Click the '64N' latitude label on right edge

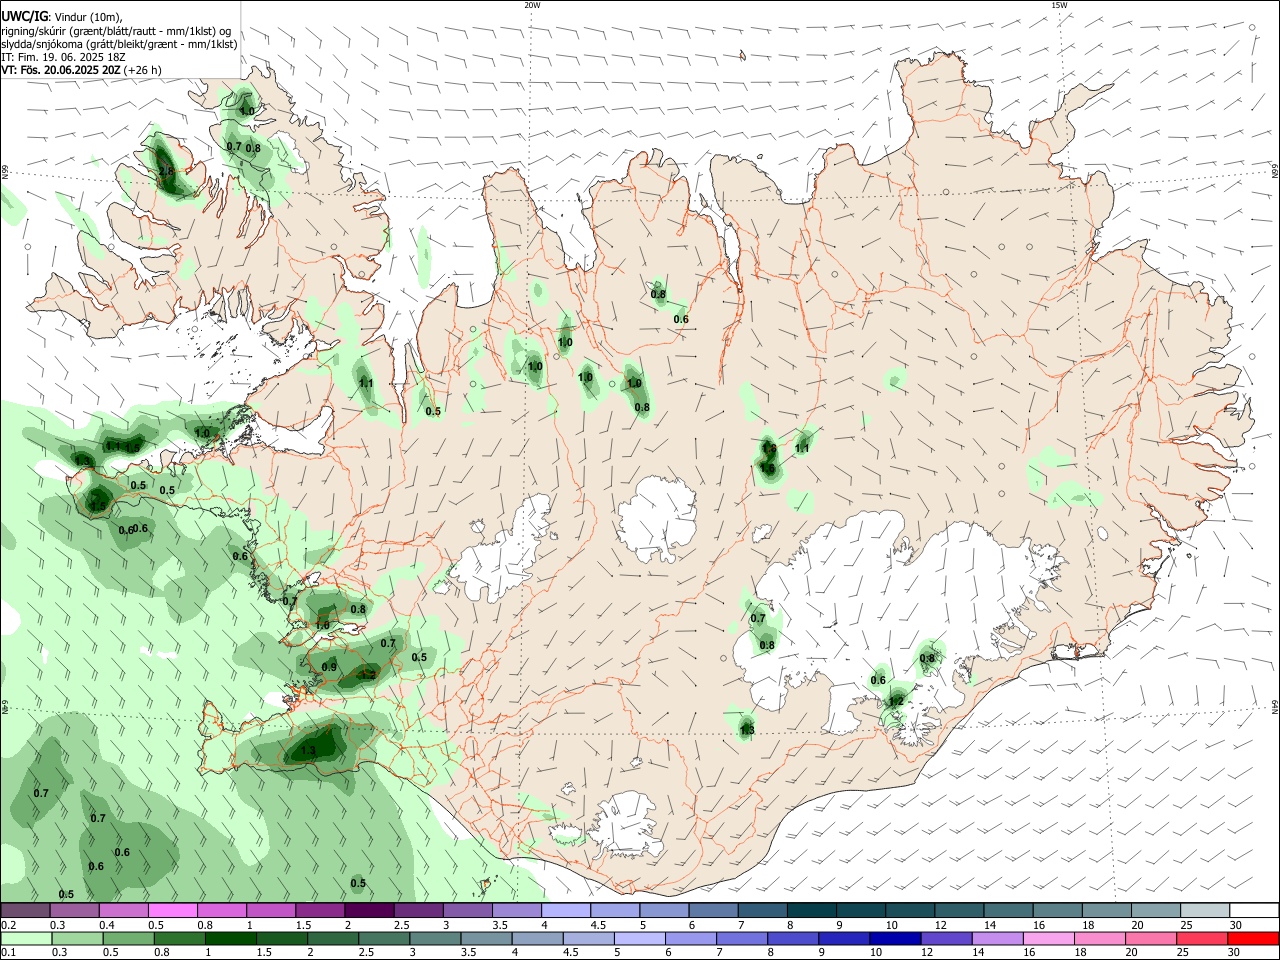pyautogui.click(x=1275, y=706)
